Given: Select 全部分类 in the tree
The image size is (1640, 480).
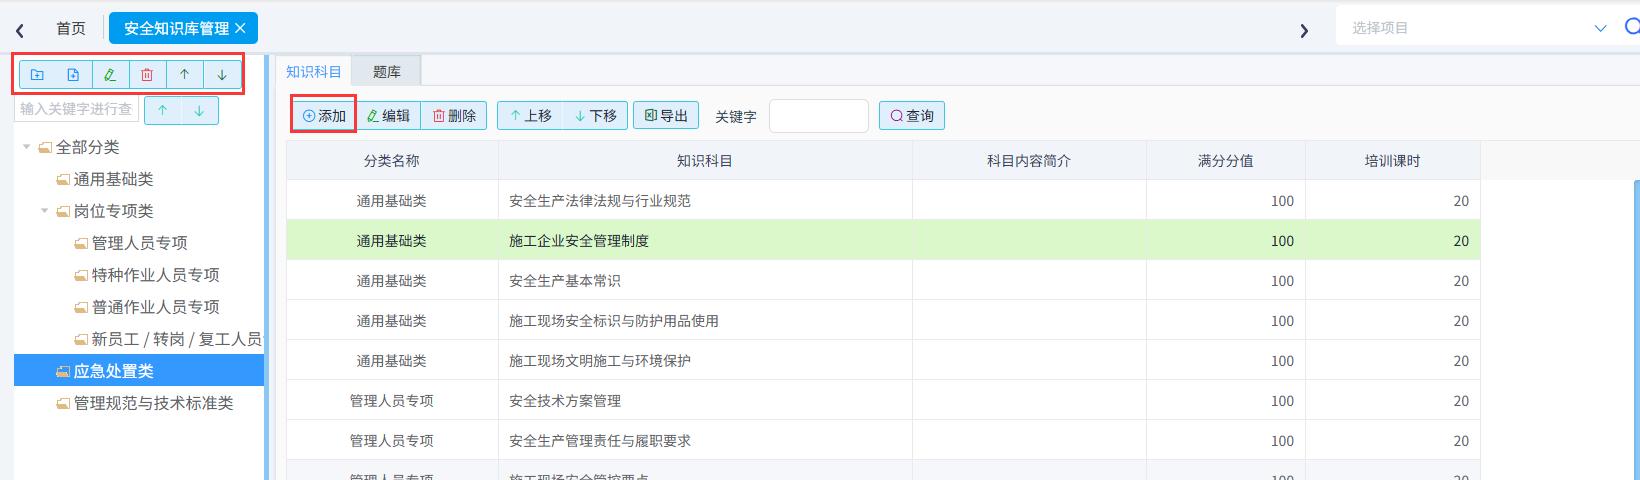Looking at the screenshot, I should pos(87,147).
